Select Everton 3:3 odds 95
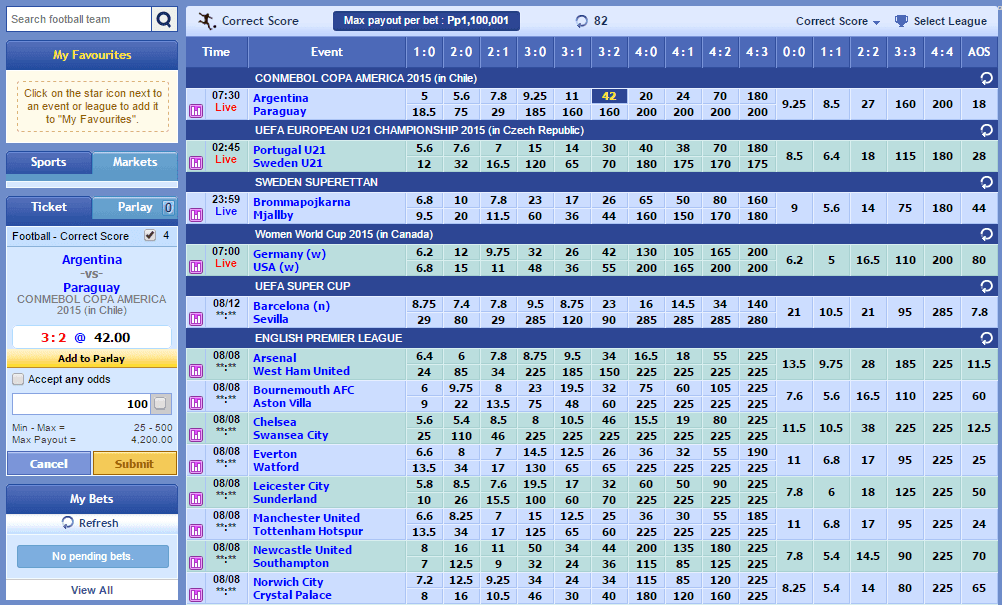Viewport: 1002px width, 605px height. [x=905, y=460]
